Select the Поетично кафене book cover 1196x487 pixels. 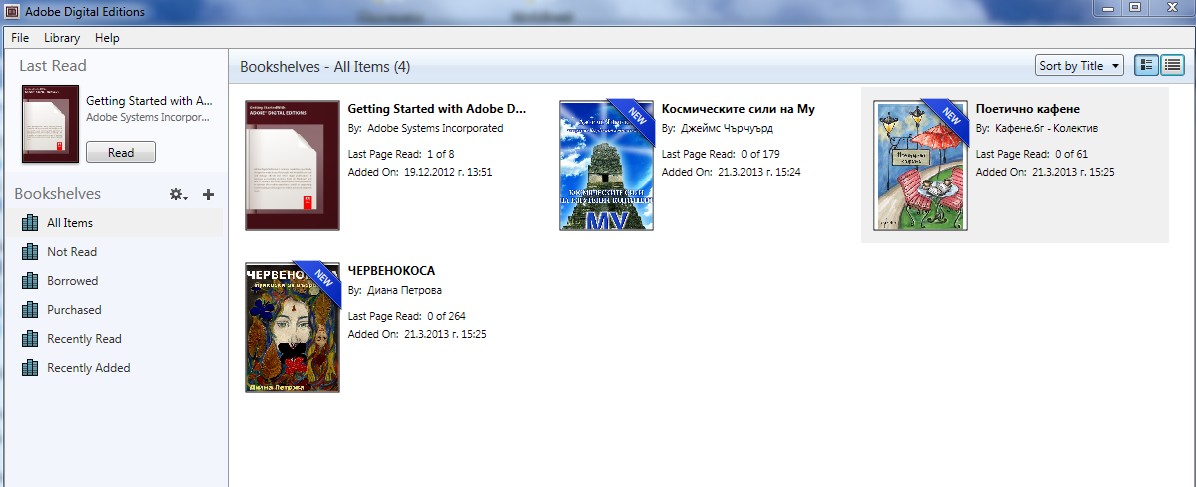(x=920, y=165)
